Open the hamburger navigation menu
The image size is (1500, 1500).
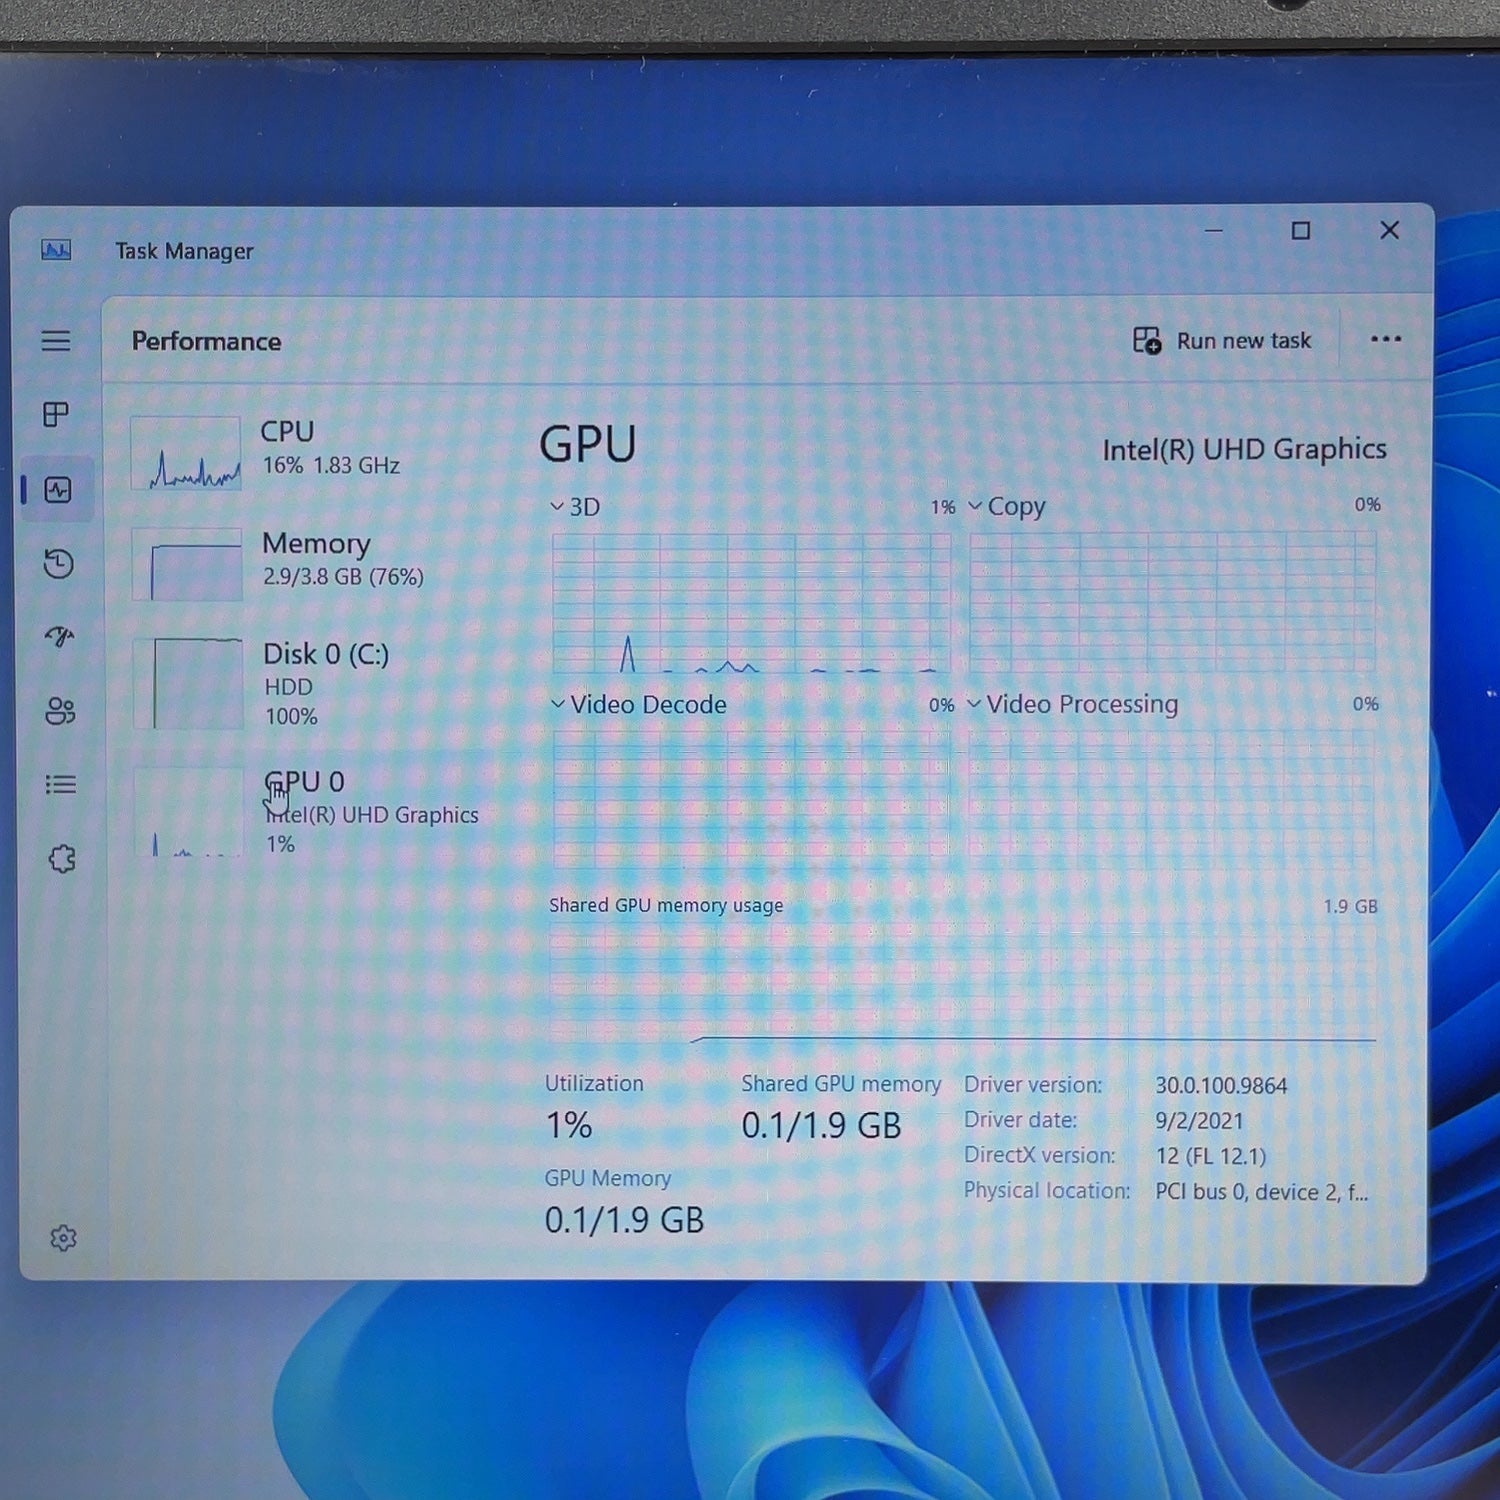[x=56, y=341]
